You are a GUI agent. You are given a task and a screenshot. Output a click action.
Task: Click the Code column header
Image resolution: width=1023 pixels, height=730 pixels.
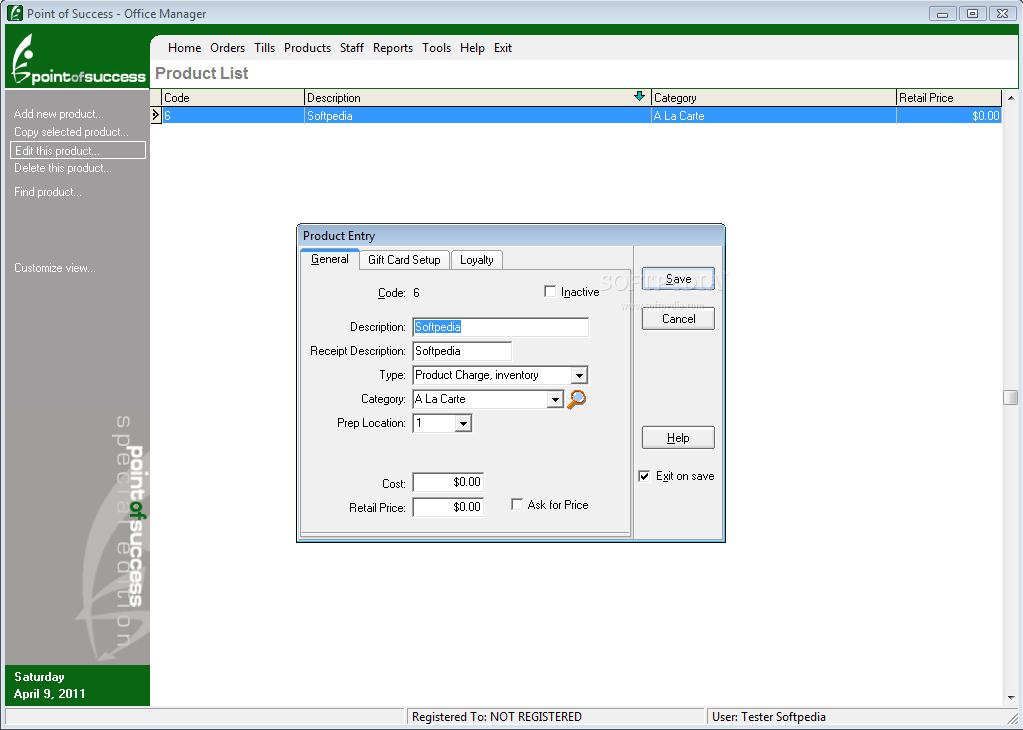(233, 98)
